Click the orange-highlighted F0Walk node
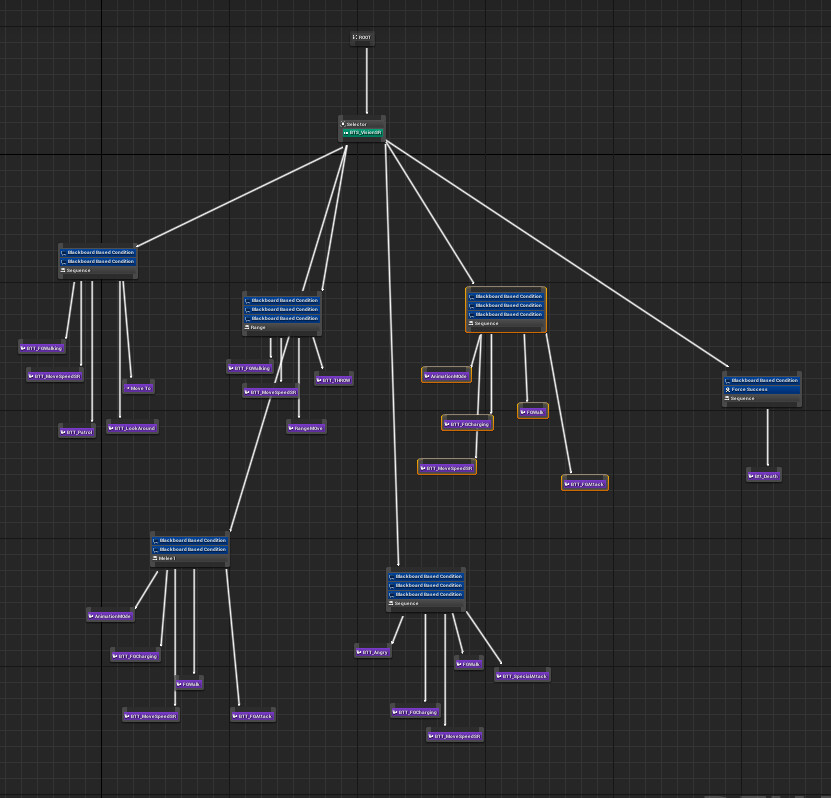The width and height of the screenshot is (831, 798). tap(533, 412)
